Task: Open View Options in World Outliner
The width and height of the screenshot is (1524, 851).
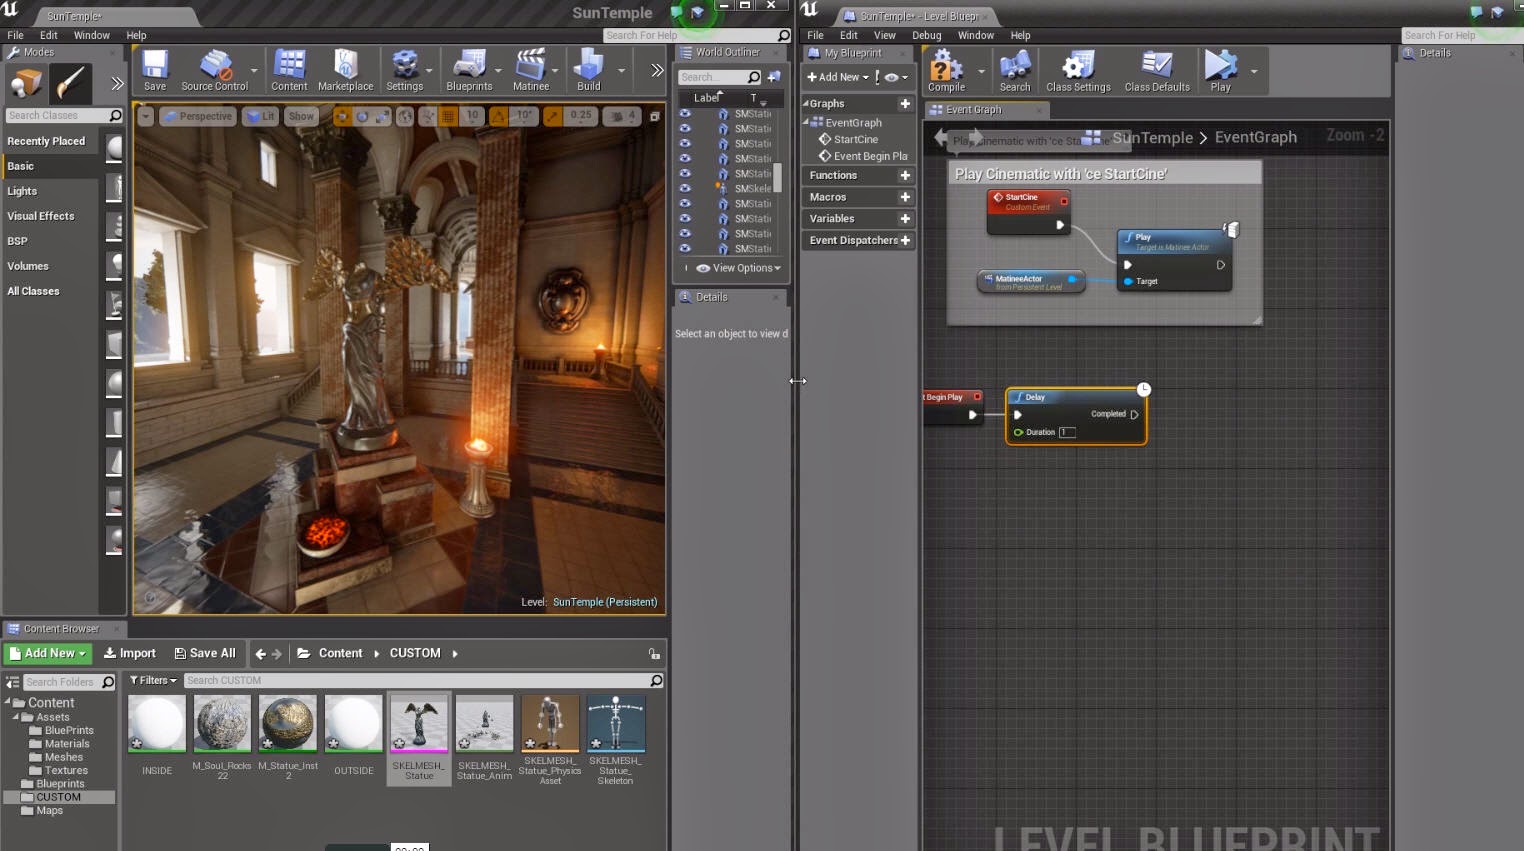Action: click(739, 268)
